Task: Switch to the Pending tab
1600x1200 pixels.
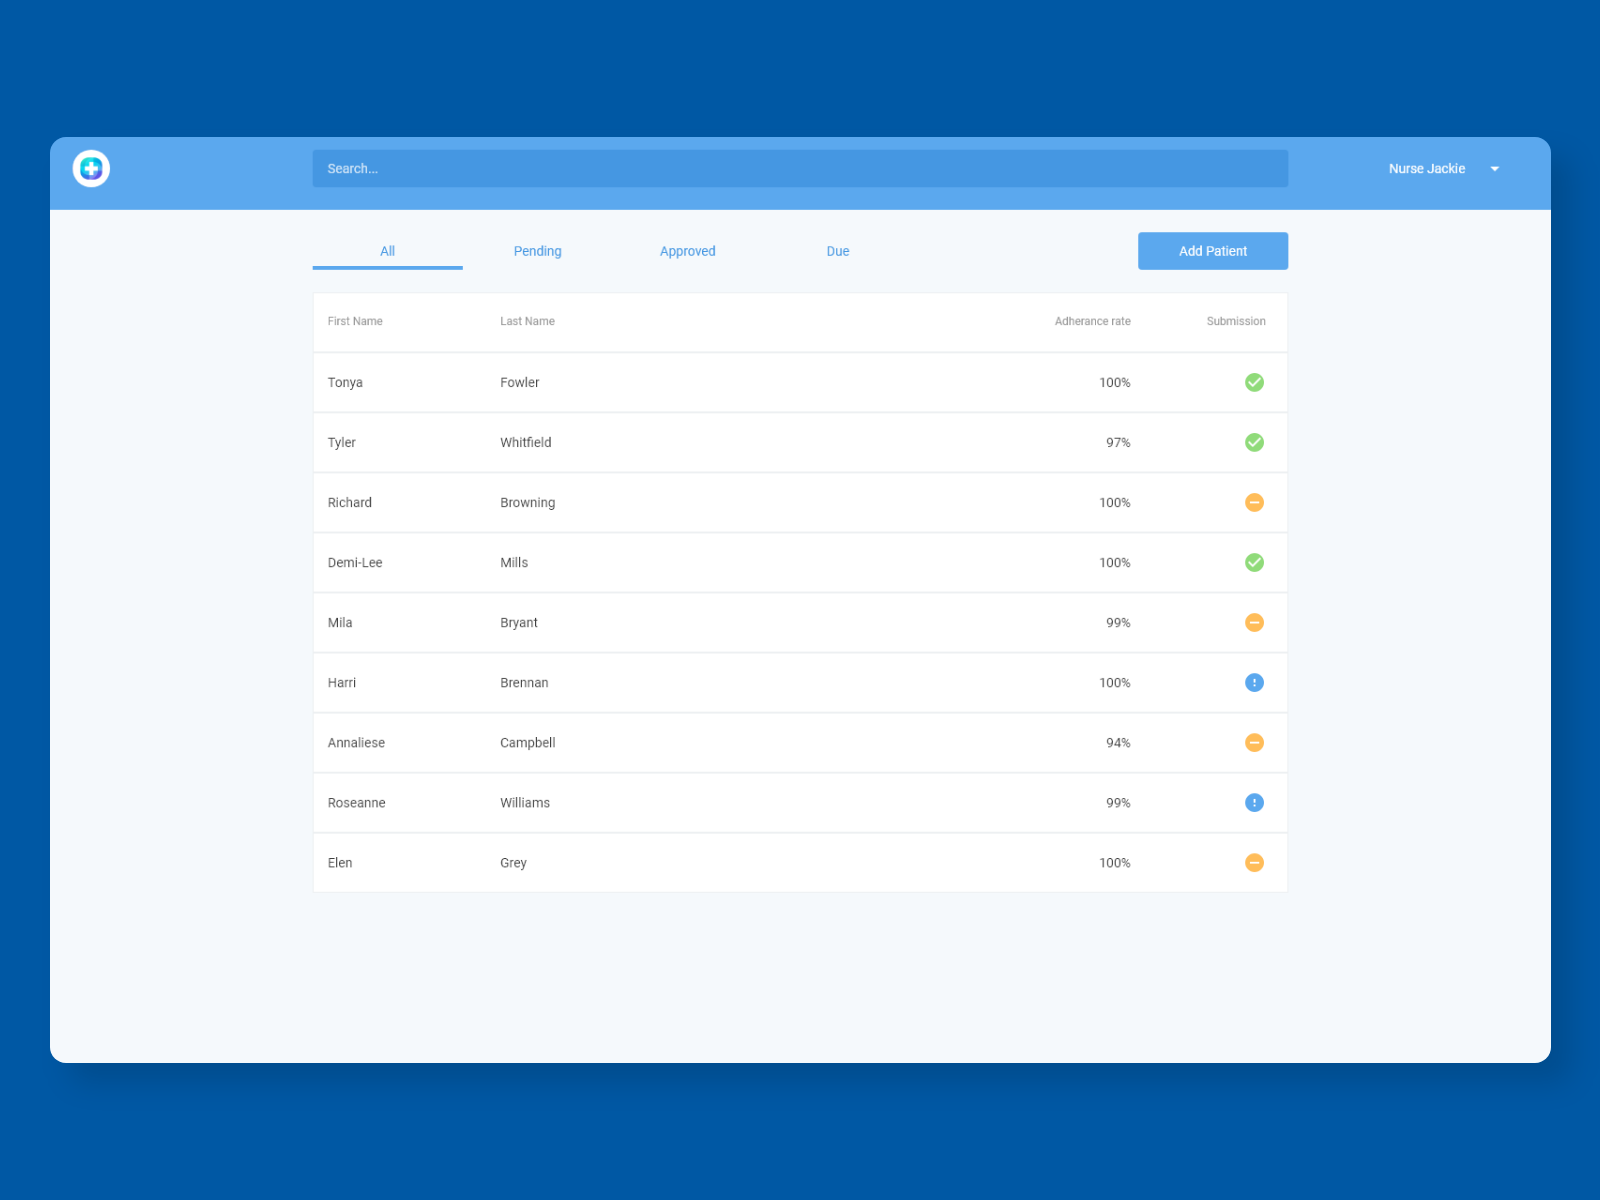Action: pyautogui.click(x=537, y=251)
